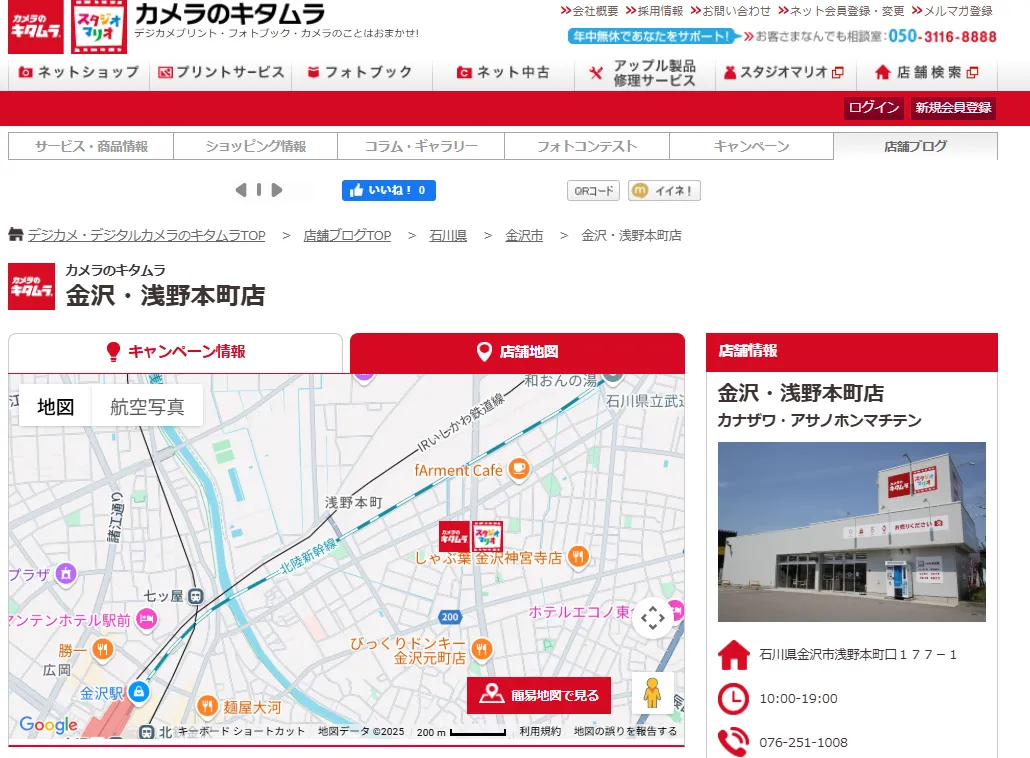The height and width of the screenshot is (758, 1030).
Task: Click the hotel icon by マンテンホテル駅前
Action: (x=146, y=619)
